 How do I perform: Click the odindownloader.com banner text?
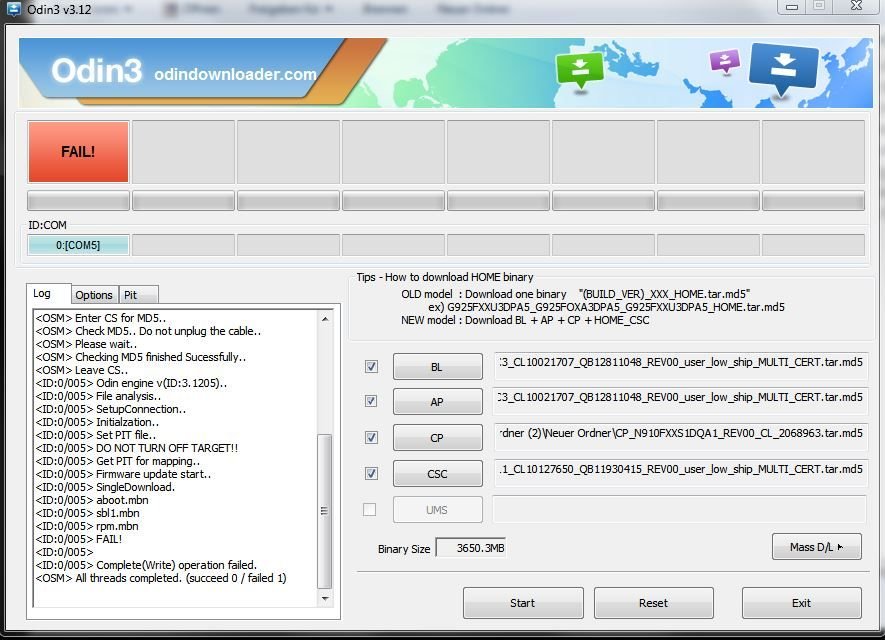[x=235, y=74]
